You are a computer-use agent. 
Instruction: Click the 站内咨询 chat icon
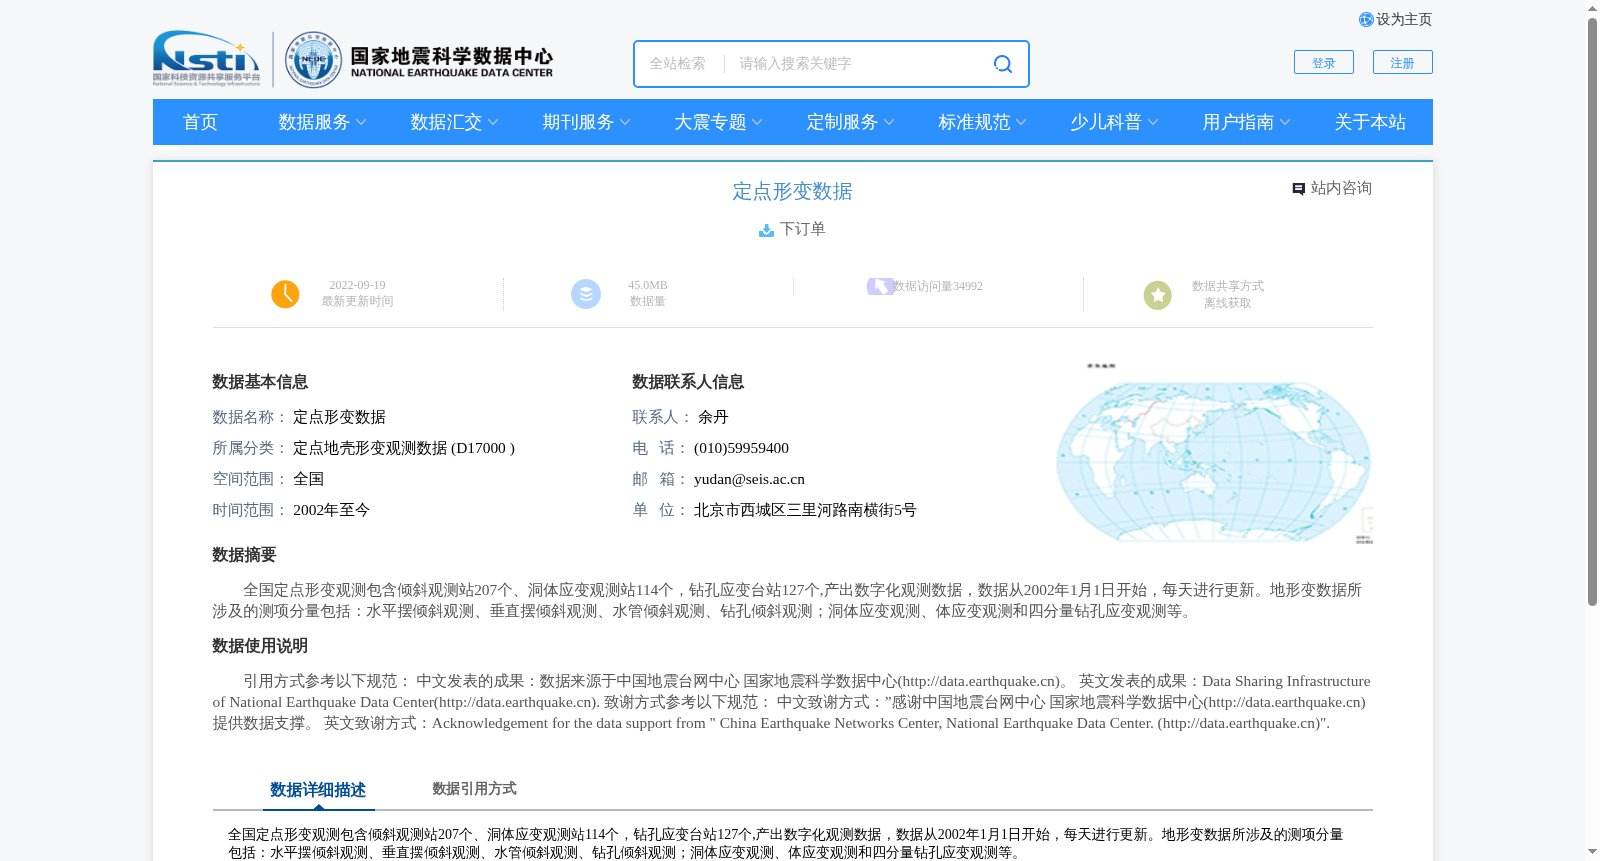[x=1298, y=189]
